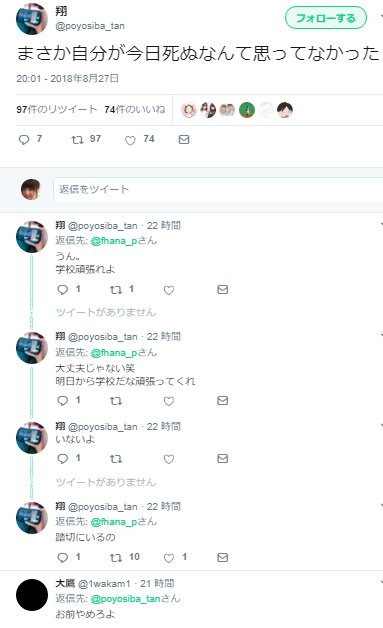Screen dimensions: 383x628
Task: Open 翔's profile avatar on the main tweet
Action: [x=31, y=19]
